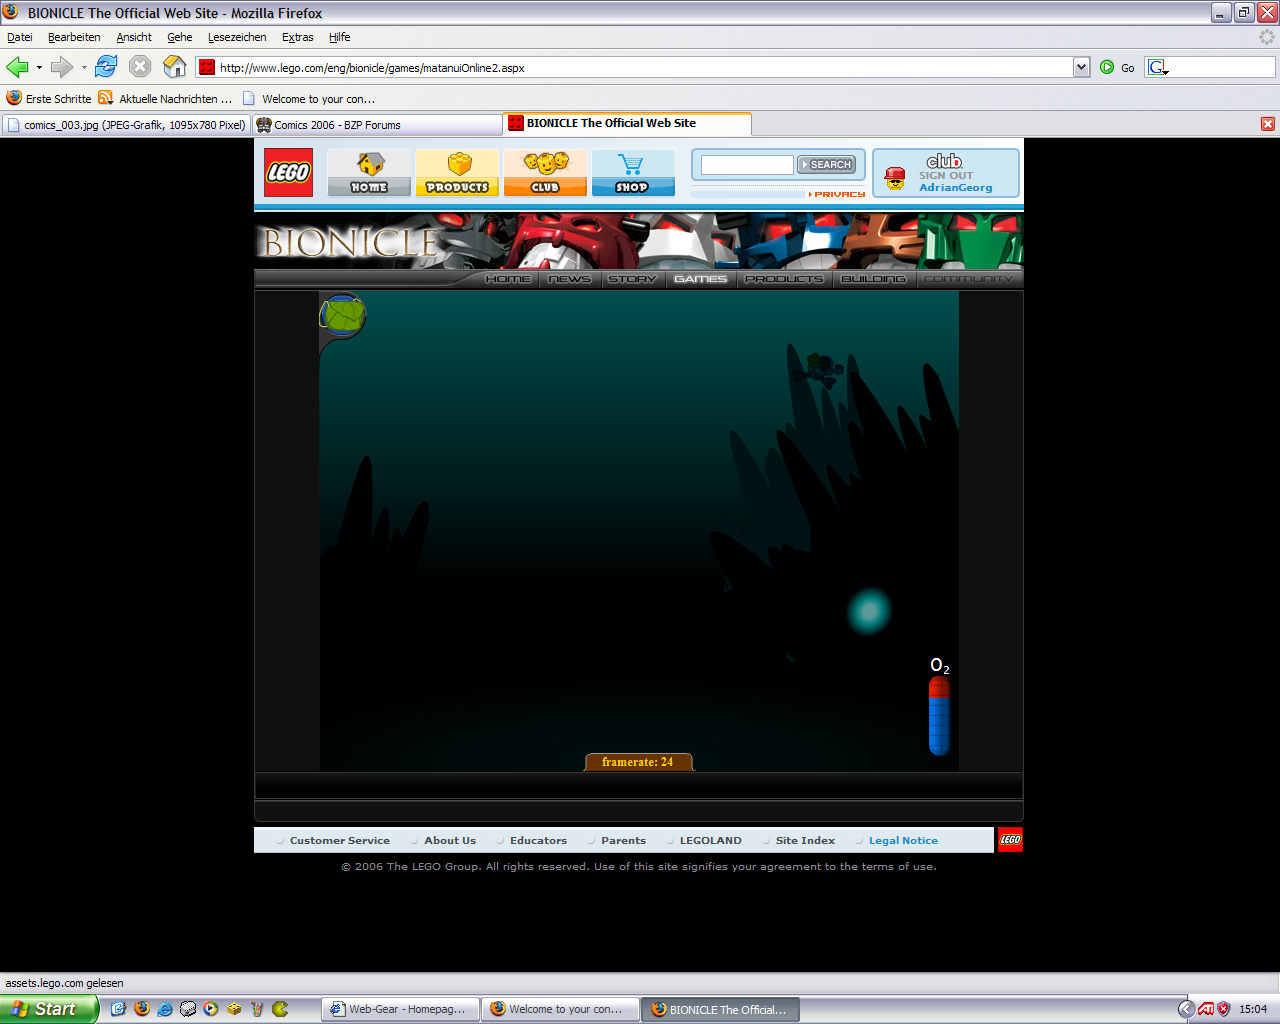This screenshot has width=1280, height=1024.
Task: Click the red security shield tray icon
Action: [x=1223, y=1009]
